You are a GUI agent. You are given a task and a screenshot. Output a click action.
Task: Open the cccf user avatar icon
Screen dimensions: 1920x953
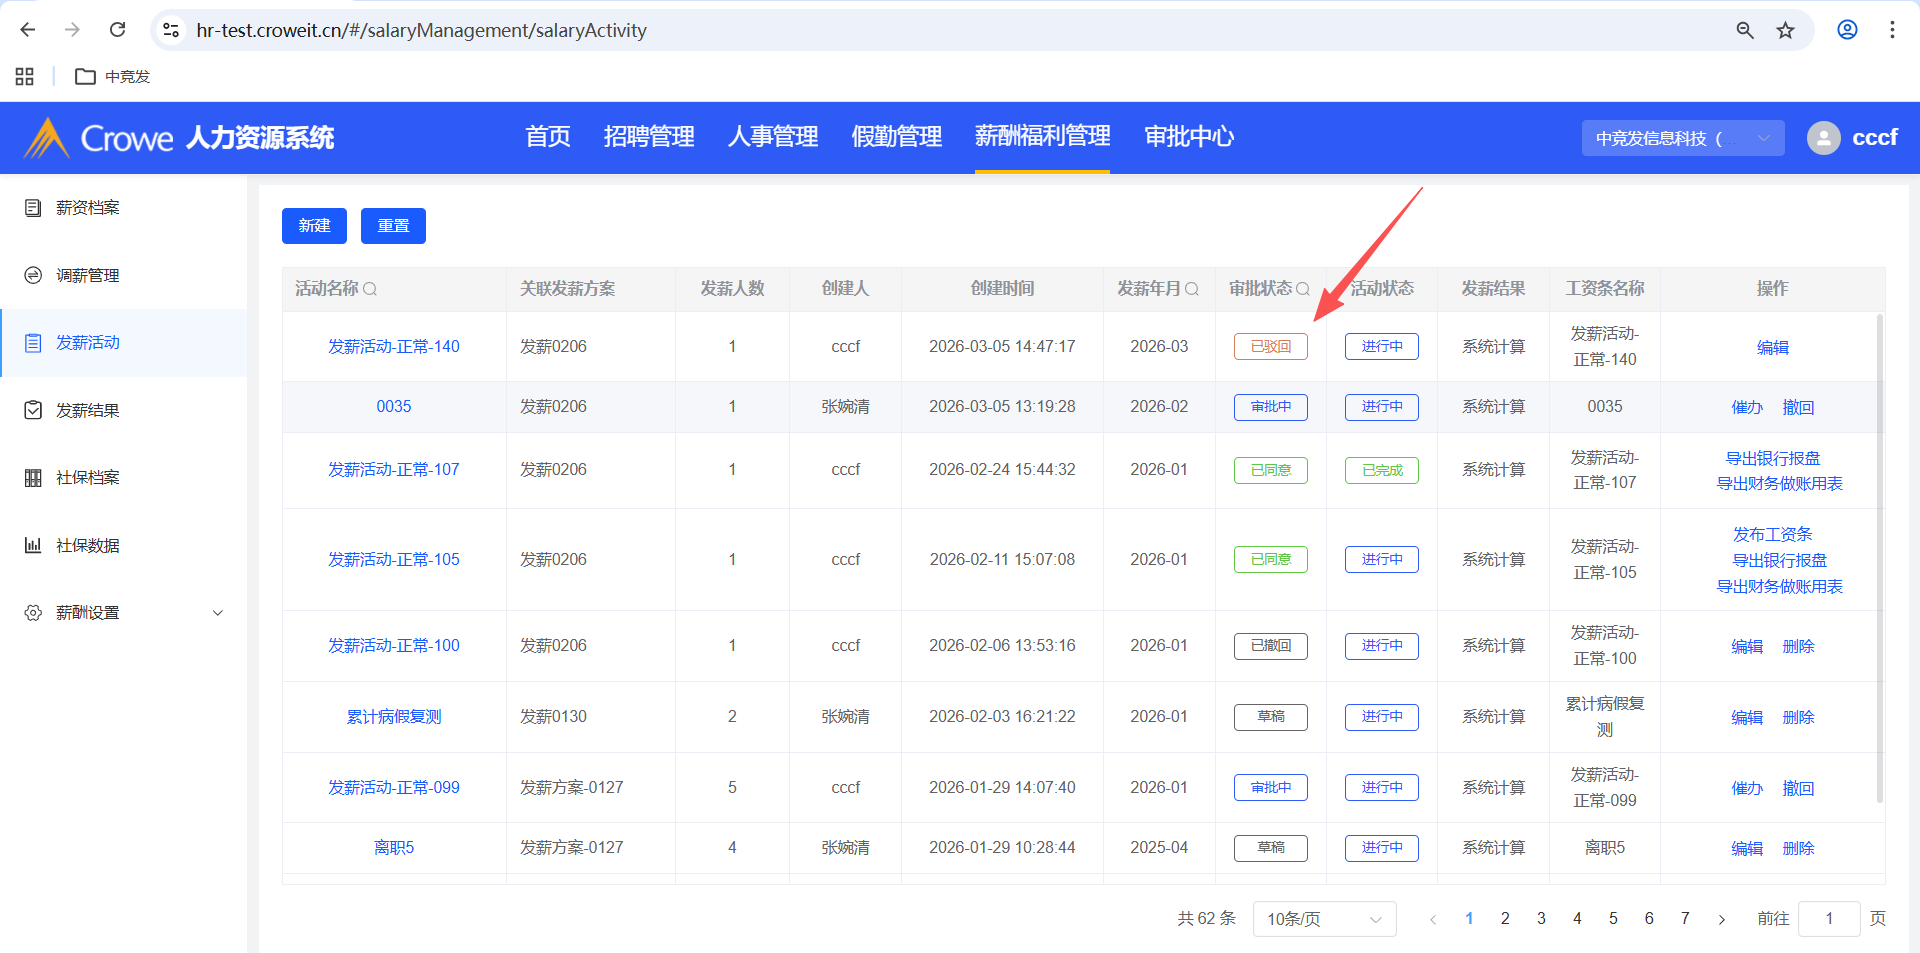(1823, 138)
